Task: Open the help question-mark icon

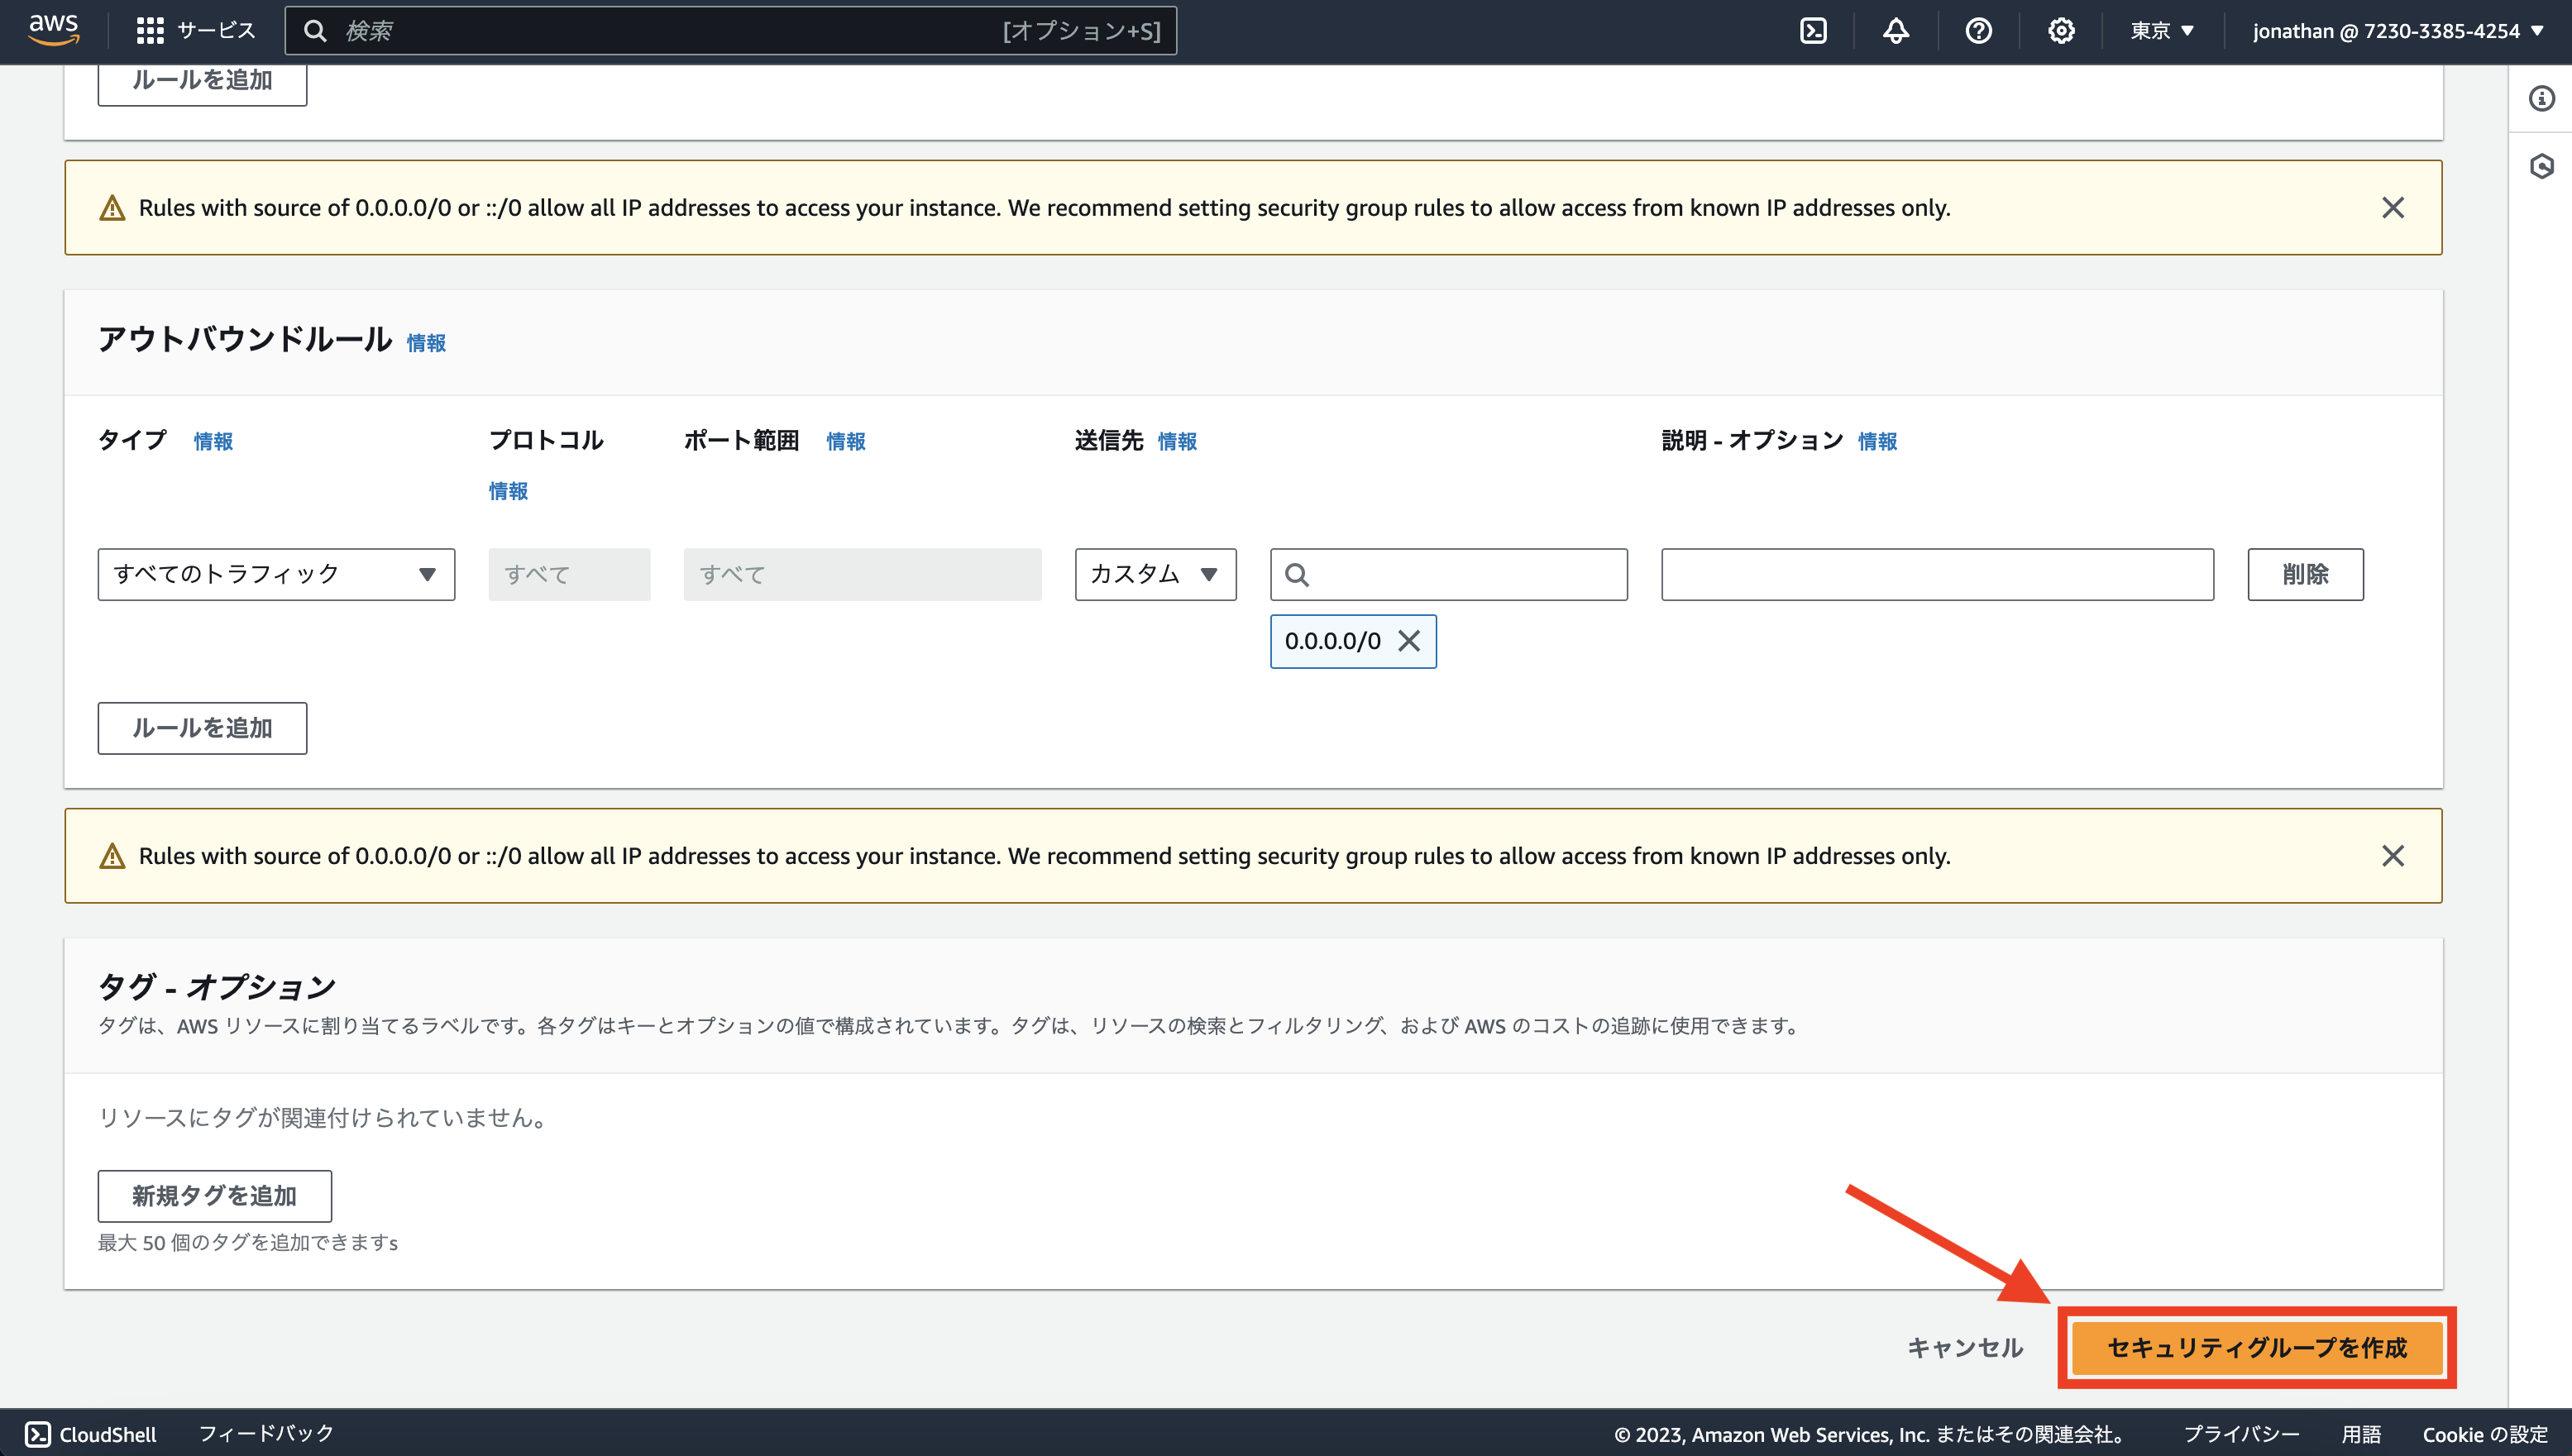Action: point(1978,30)
